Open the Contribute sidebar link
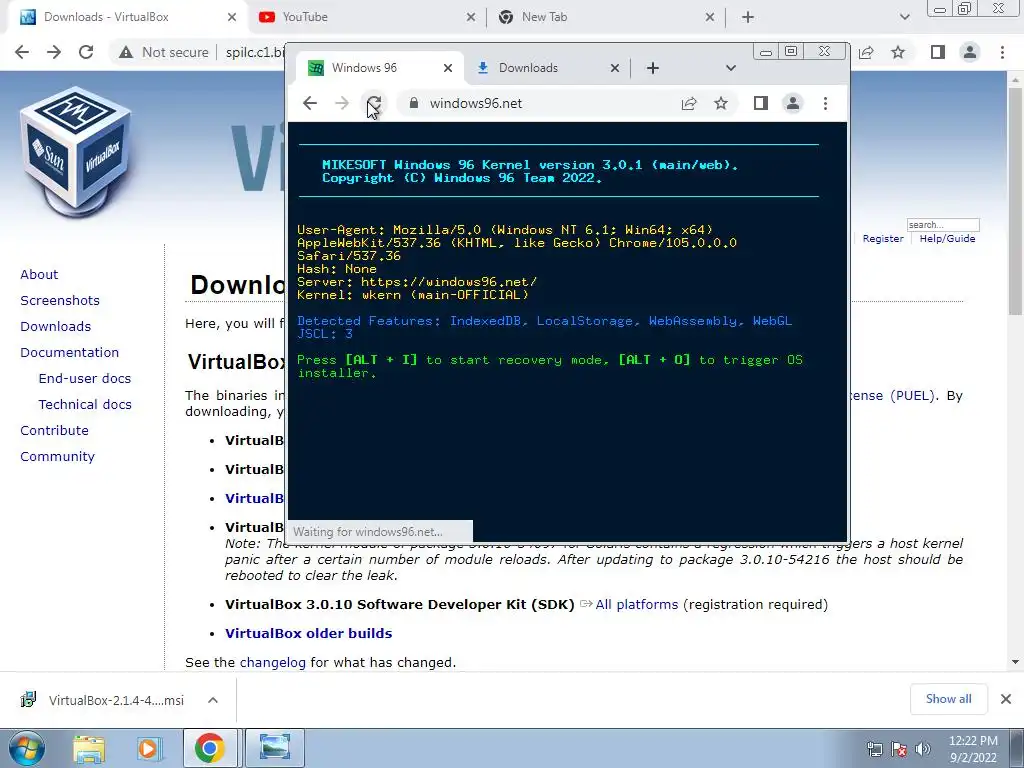1024x768 pixels. pyautogui.click(x=54, y=431)
